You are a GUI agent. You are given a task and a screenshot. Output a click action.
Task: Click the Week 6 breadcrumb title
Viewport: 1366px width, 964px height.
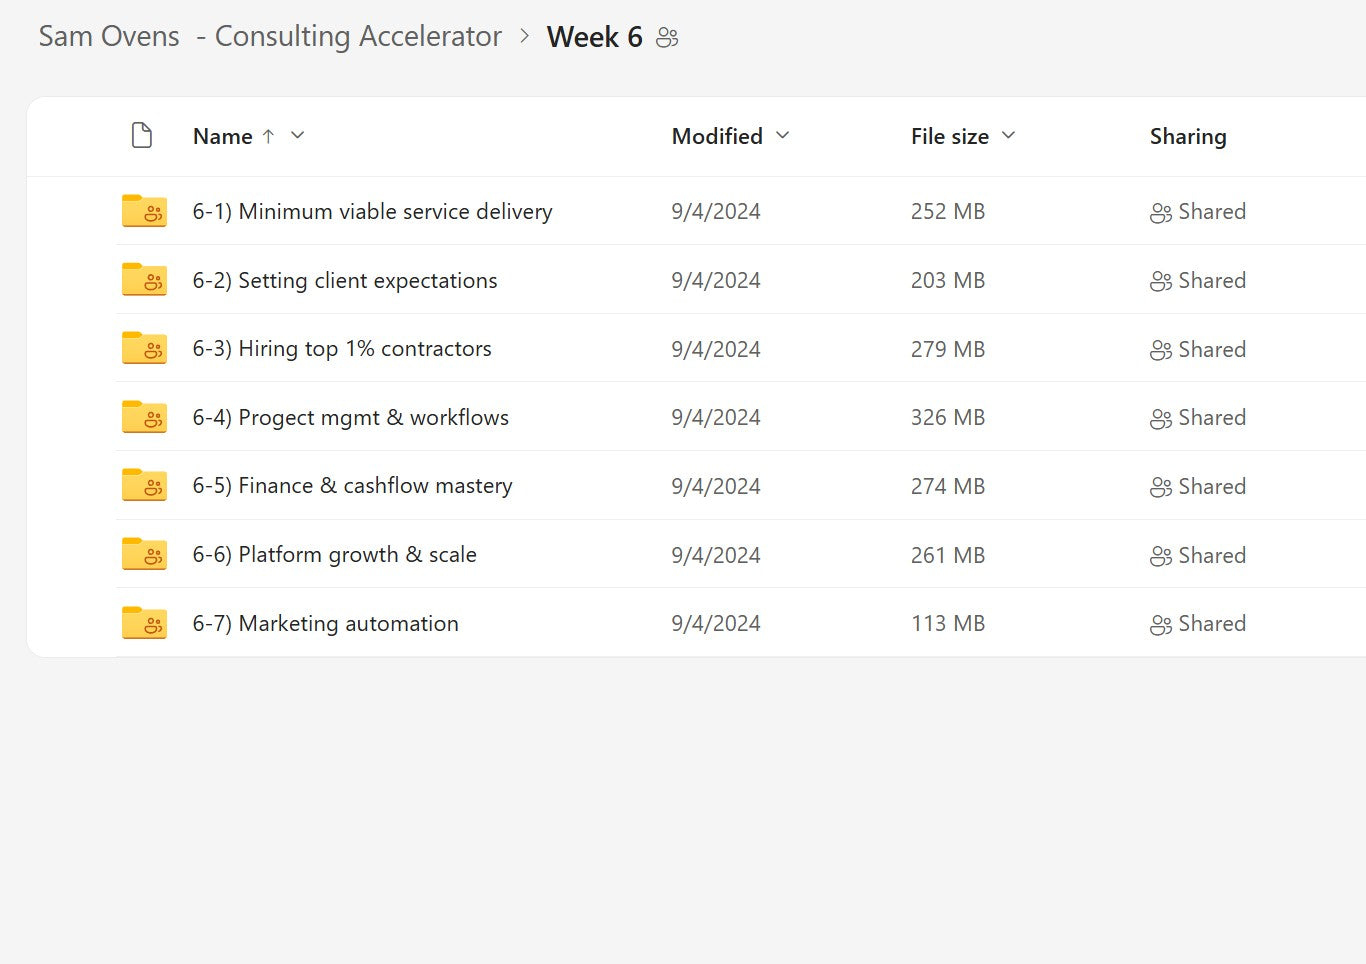click(x=595, y=37)
